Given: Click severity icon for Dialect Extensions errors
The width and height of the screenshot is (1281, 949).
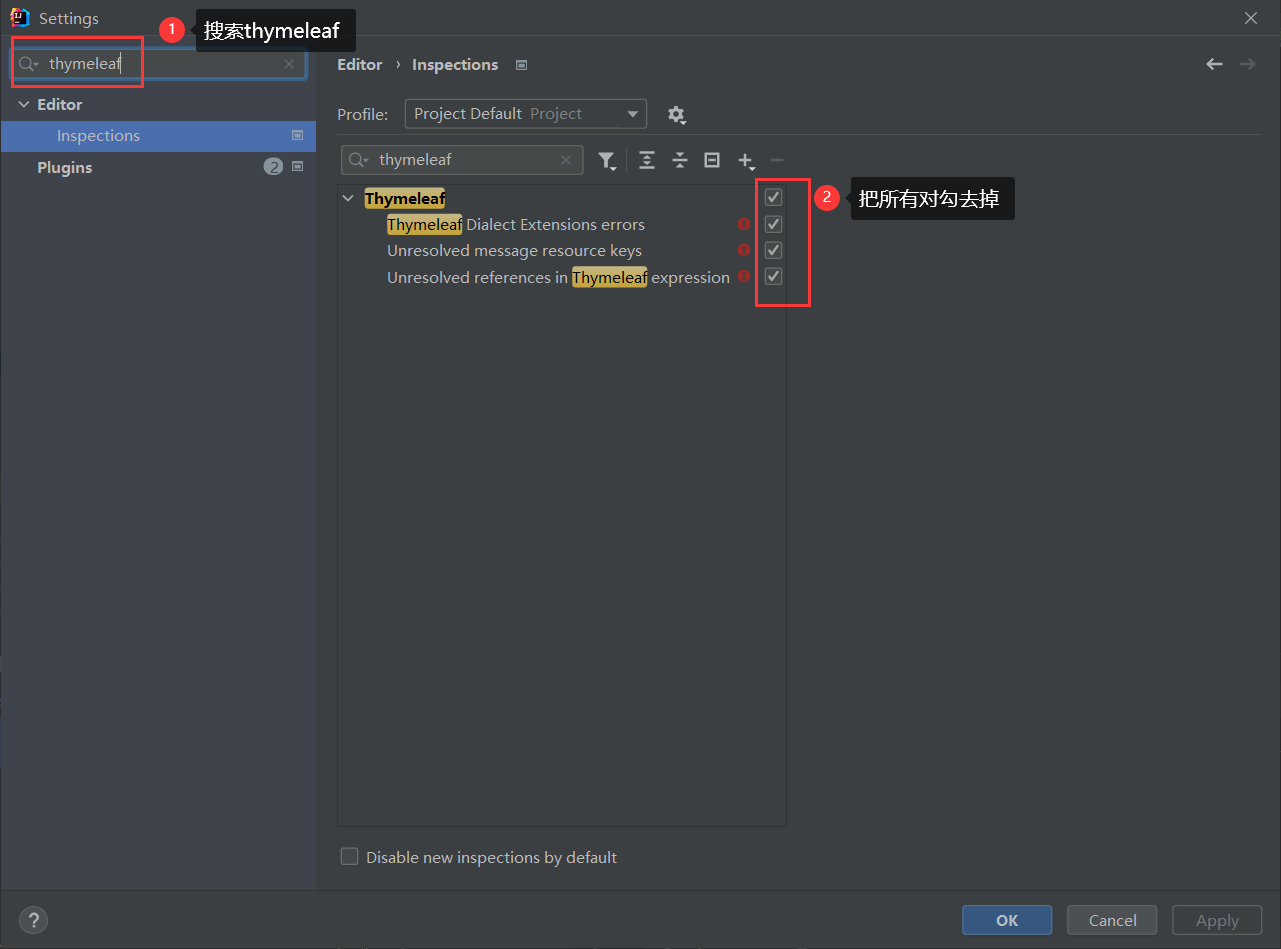Looking at the screenshot, I should click(744, 224).
